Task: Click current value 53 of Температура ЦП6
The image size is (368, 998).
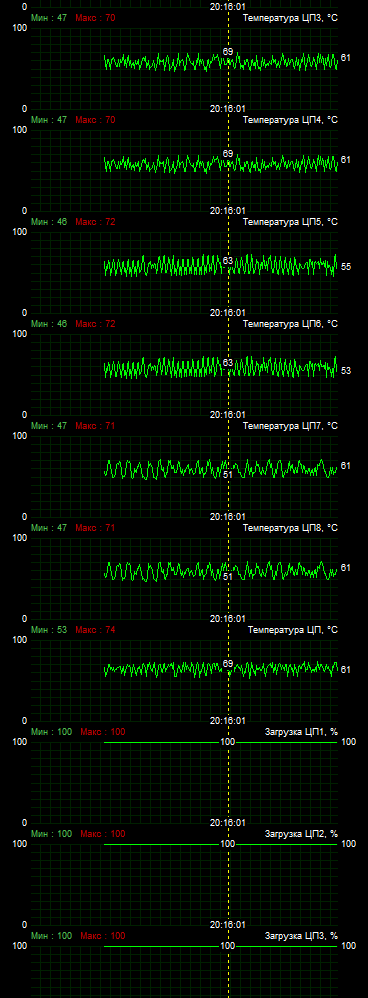Action: click(346, 370)
